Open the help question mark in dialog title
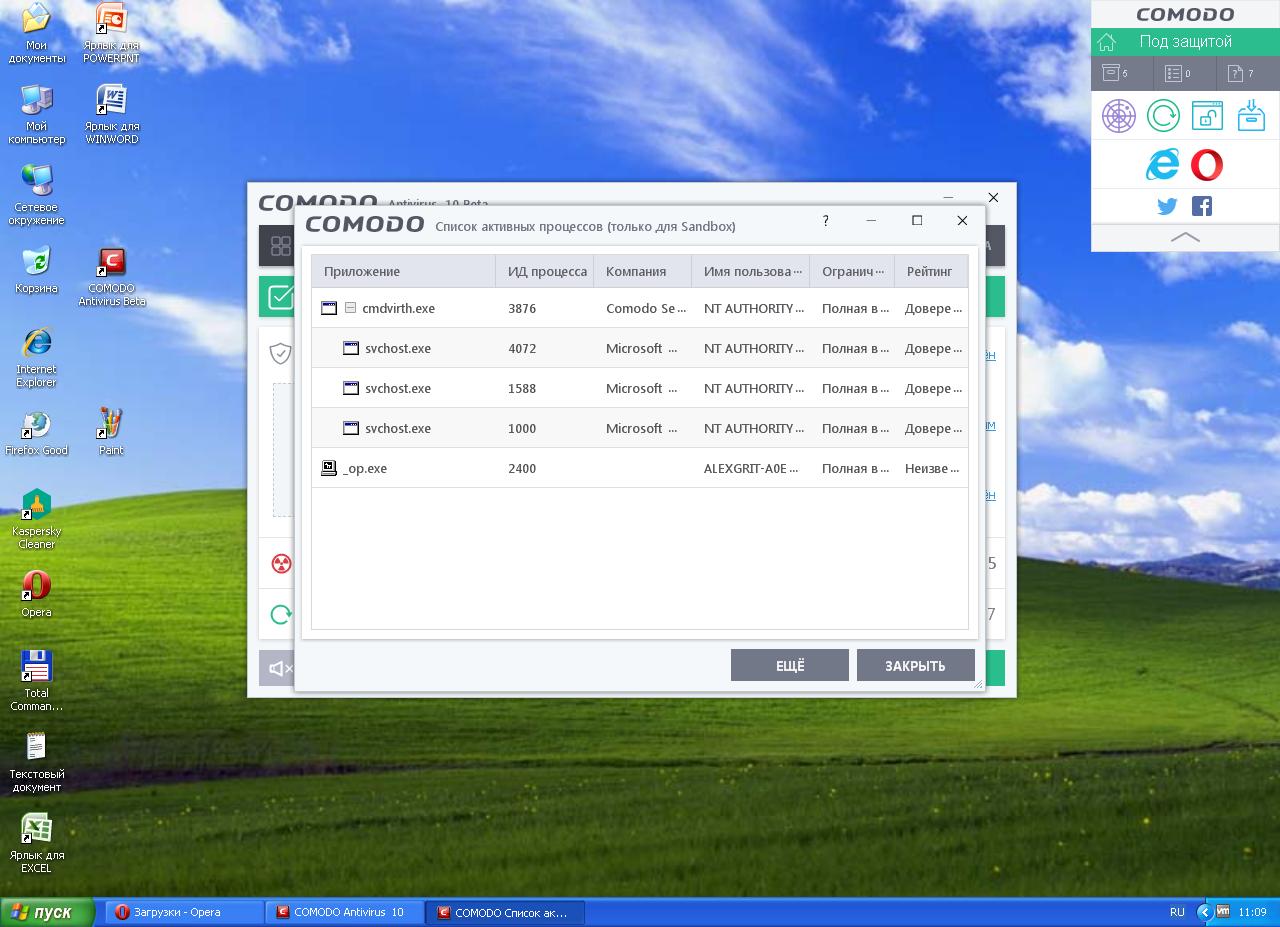This screenshot has height=927, width=1280. 825,221
